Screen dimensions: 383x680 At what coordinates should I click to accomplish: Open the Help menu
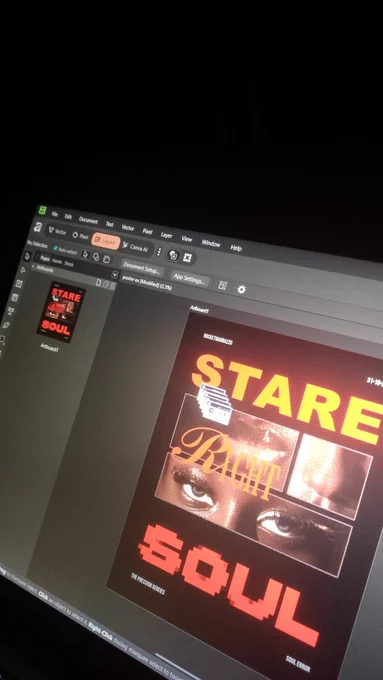pos(236,248)
